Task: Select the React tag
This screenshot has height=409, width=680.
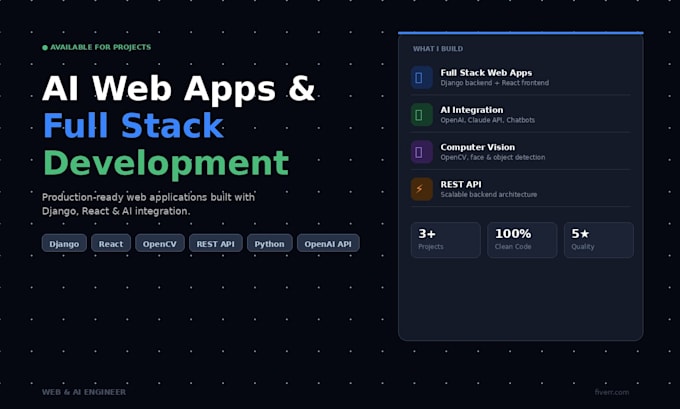Action: click(x=111, y=243)
